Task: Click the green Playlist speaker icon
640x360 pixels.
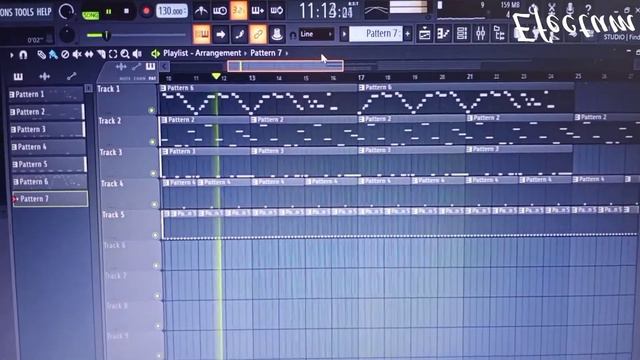Action: click(155, 53)
